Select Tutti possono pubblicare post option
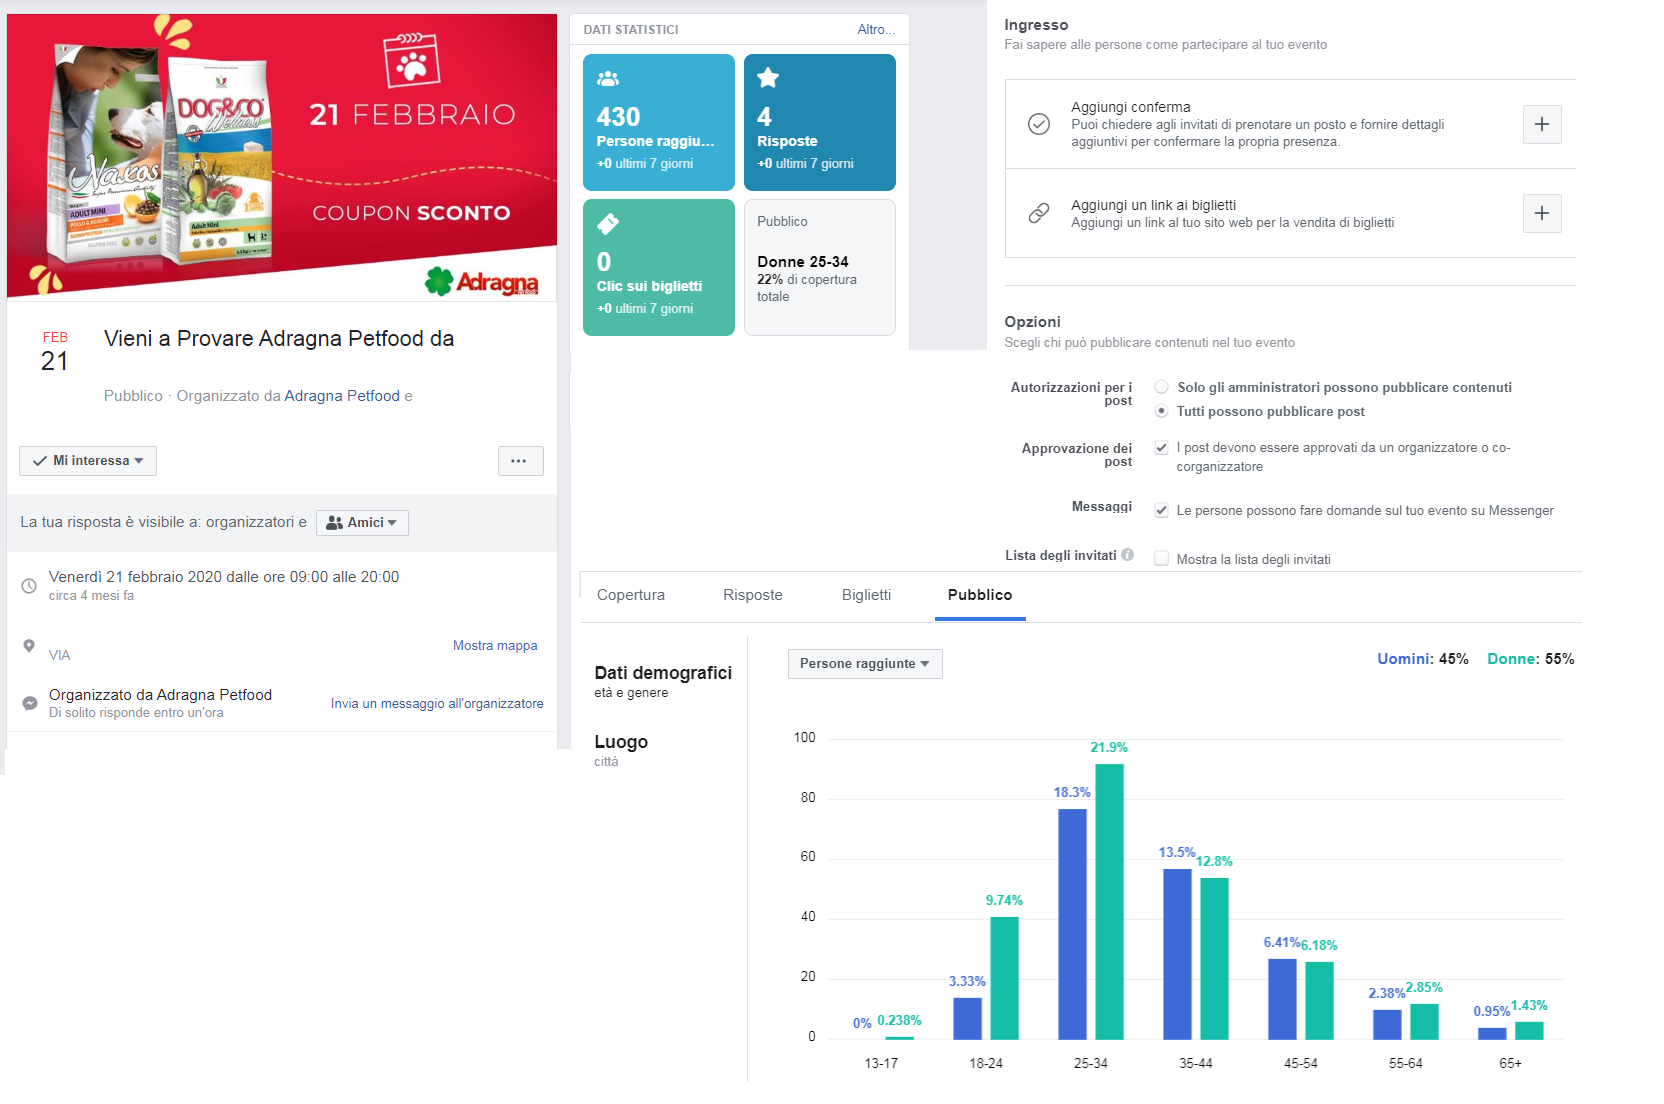The width and height of the screenshot is (1664, 1104). coord(1161,411)
